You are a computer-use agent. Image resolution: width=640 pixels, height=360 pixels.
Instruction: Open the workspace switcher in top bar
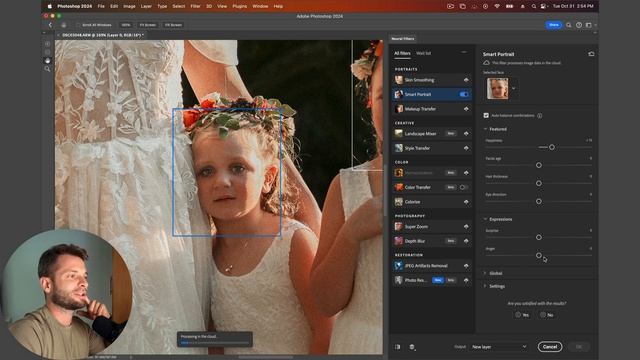pyautogui.click(x=589, y=25)
